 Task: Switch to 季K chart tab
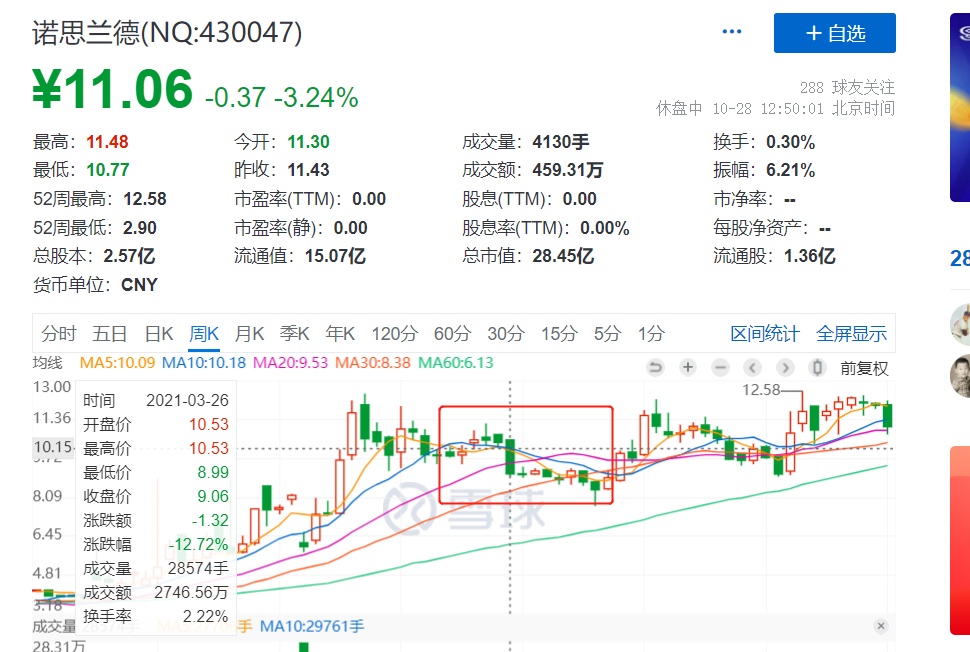click(294, 334)
